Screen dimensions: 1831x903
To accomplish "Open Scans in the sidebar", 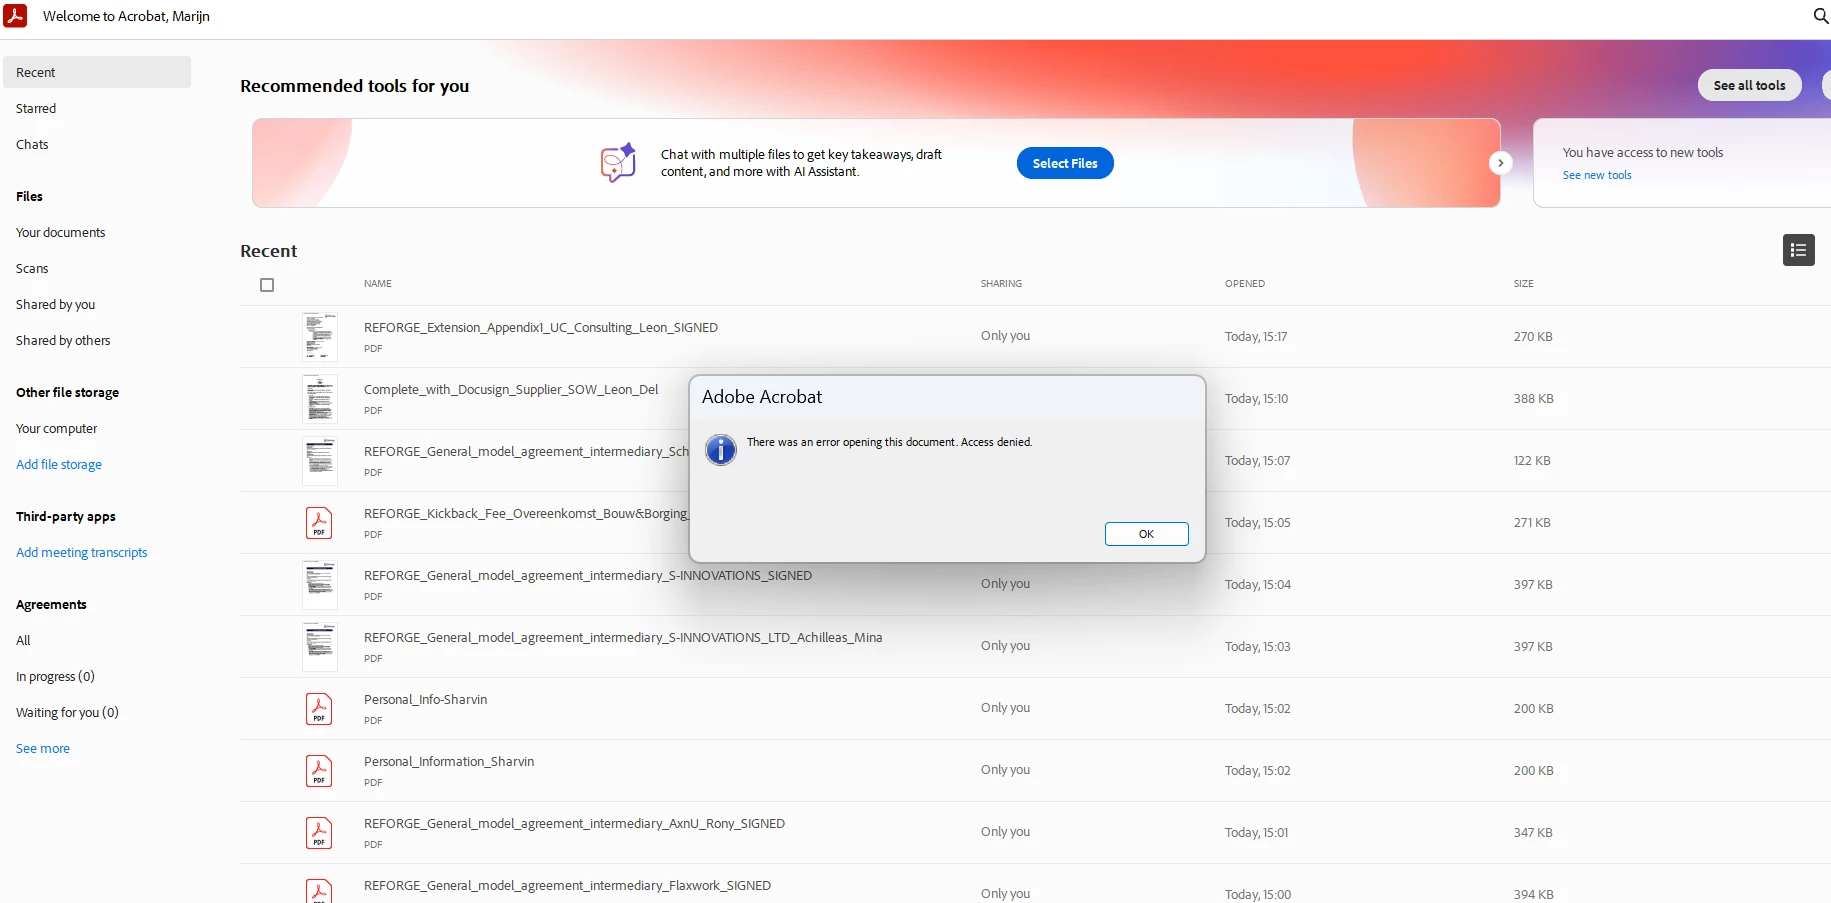I will [32, 268].
